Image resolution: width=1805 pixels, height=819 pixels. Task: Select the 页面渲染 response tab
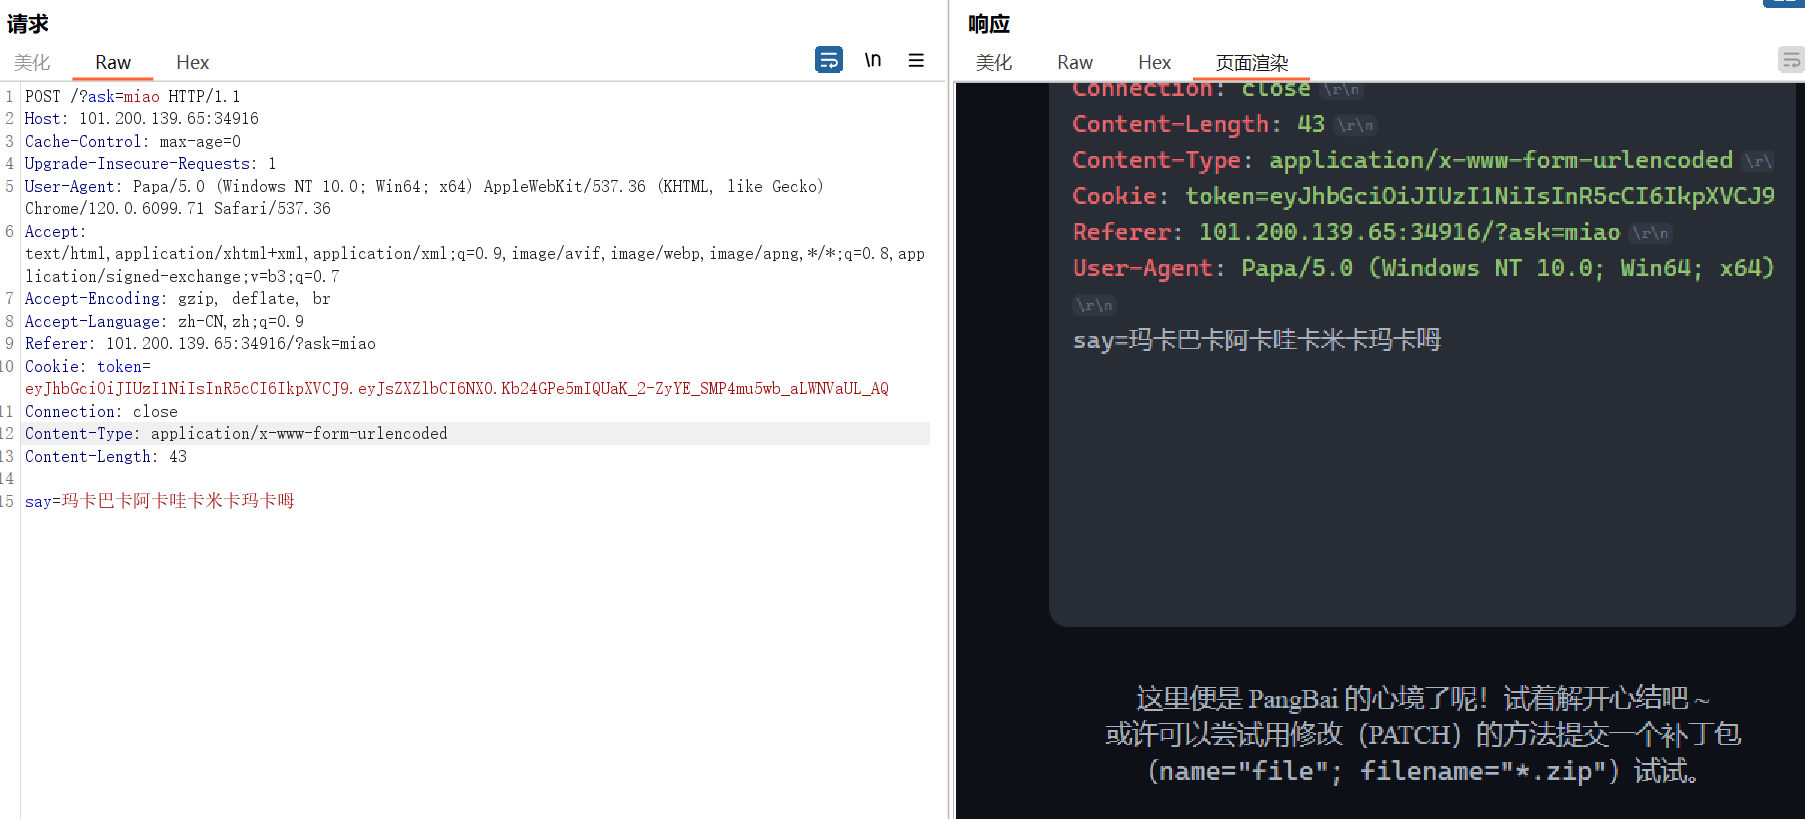(x=1252, y=62)
